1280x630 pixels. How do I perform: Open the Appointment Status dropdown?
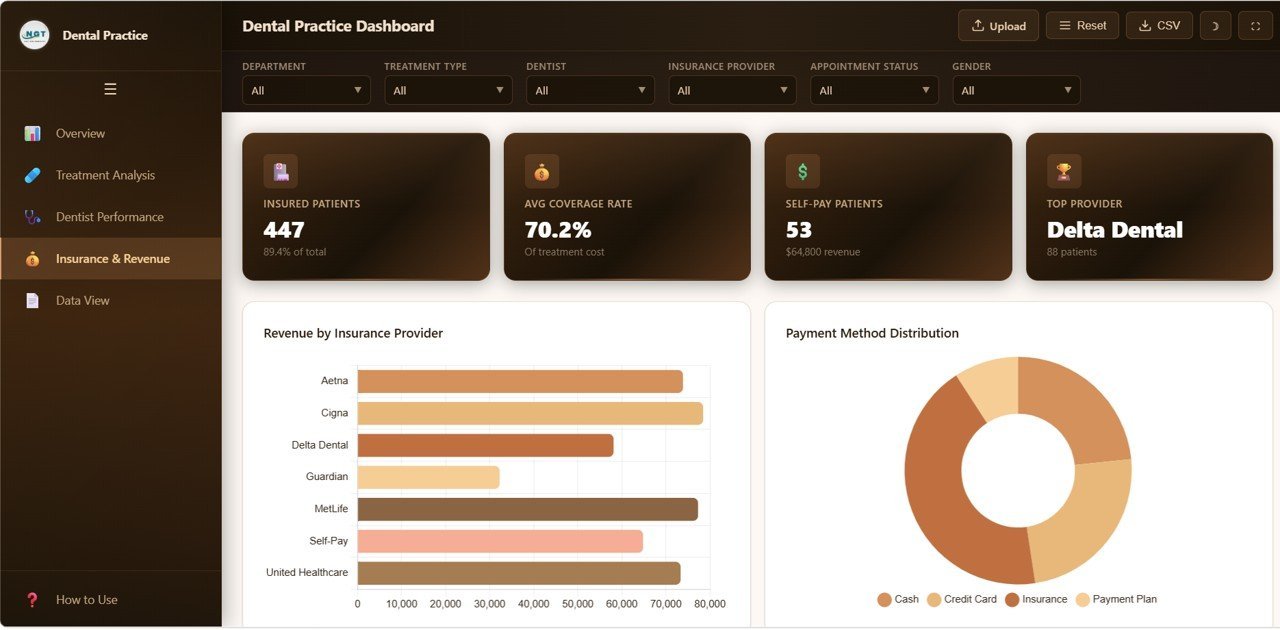[874, 89]
